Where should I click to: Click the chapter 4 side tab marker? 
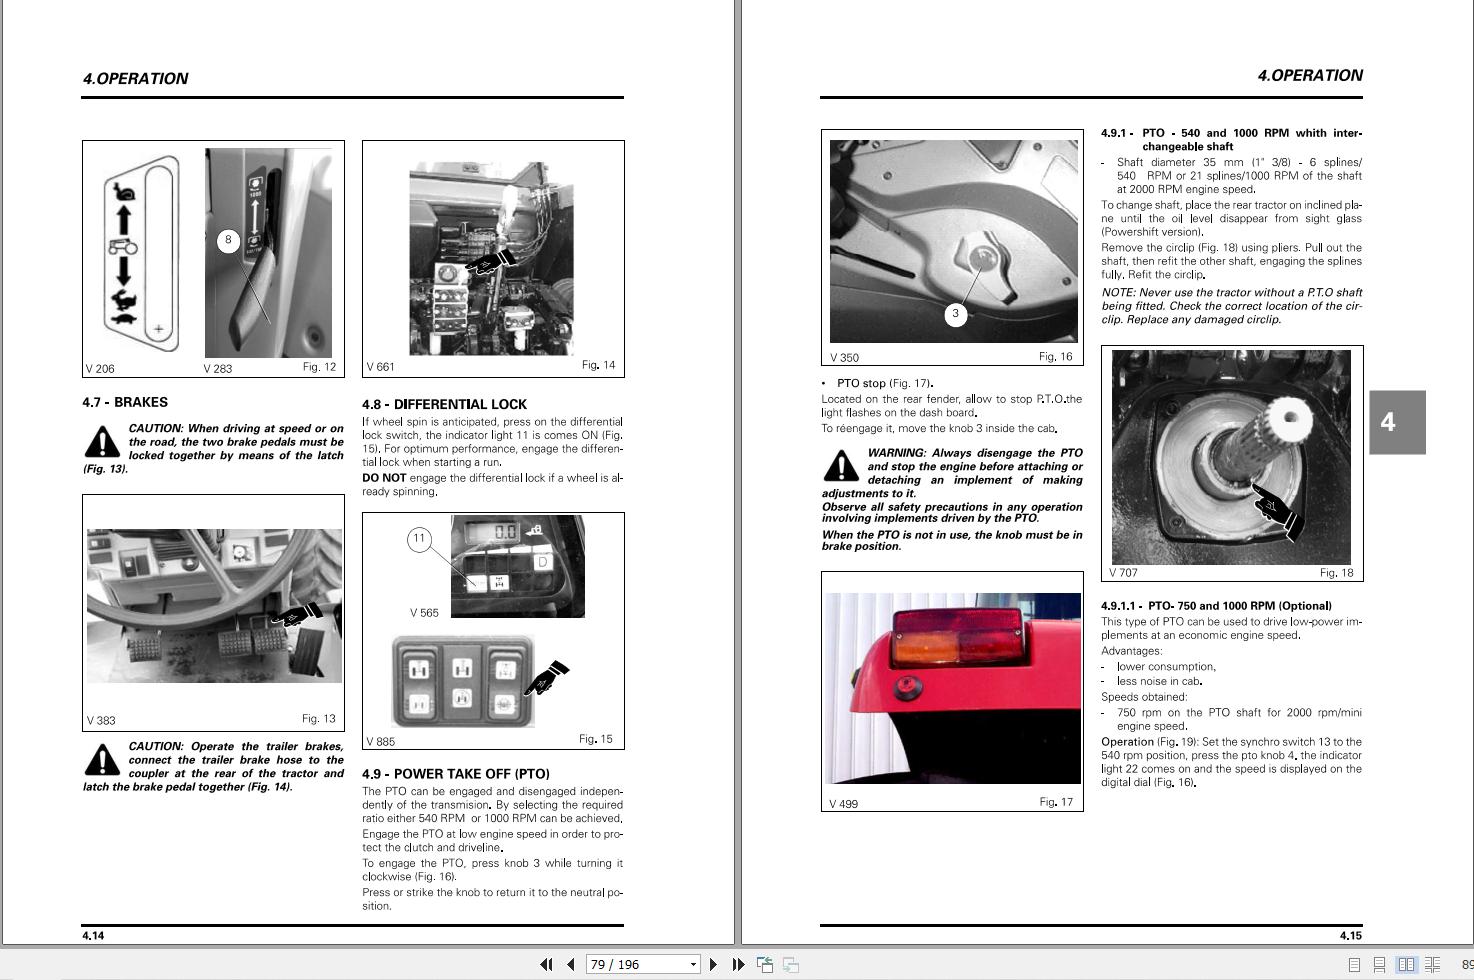click(x=1397, y=422)
